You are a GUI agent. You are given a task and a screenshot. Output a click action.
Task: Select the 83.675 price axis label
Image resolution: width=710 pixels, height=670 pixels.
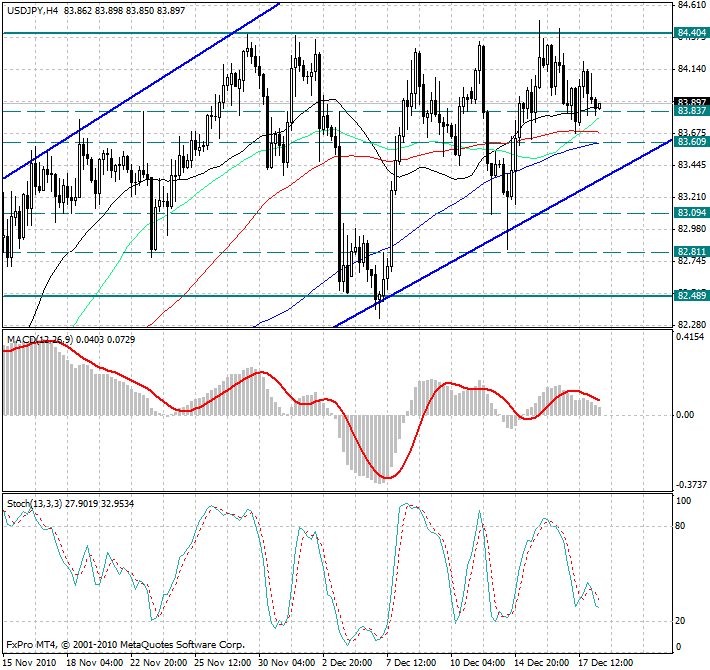pyautogui.click(x=691, y=133)
